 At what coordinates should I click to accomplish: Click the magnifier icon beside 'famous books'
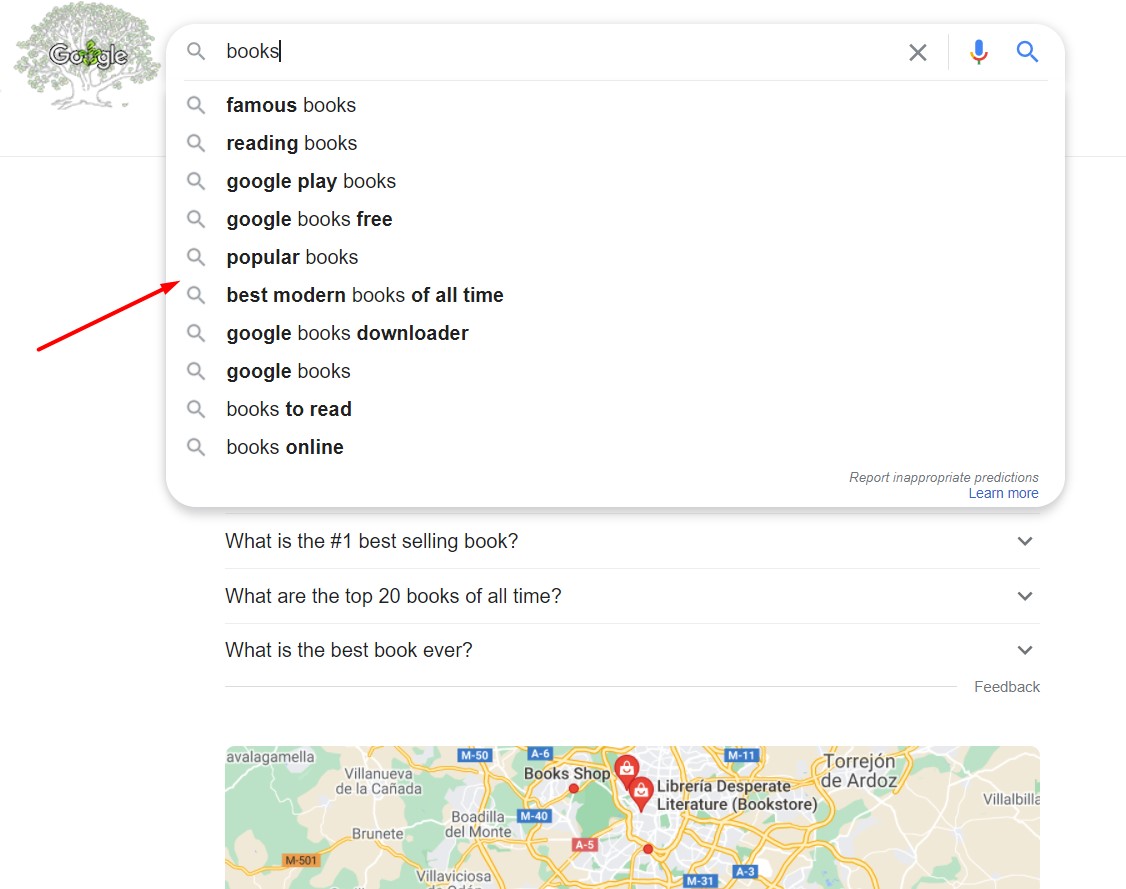pyautogui.click(x=196, y=104)
